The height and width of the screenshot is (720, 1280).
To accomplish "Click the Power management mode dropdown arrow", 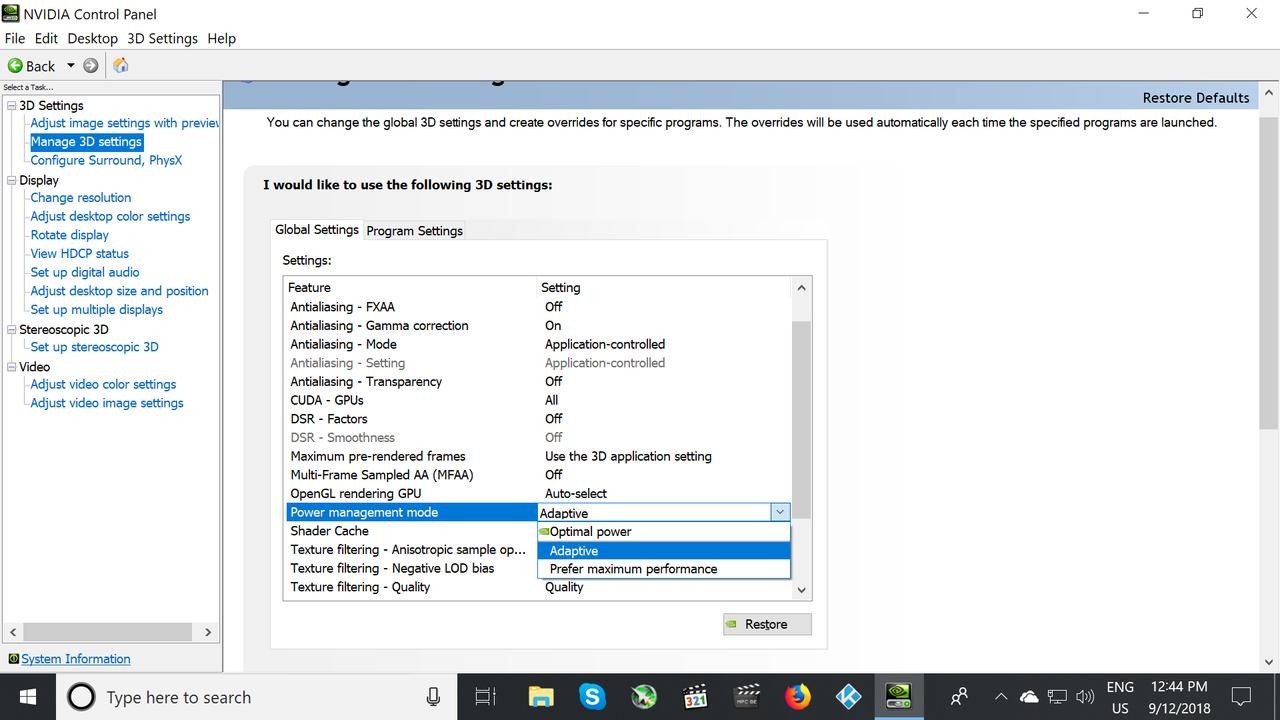I will (x=780, y=512).
